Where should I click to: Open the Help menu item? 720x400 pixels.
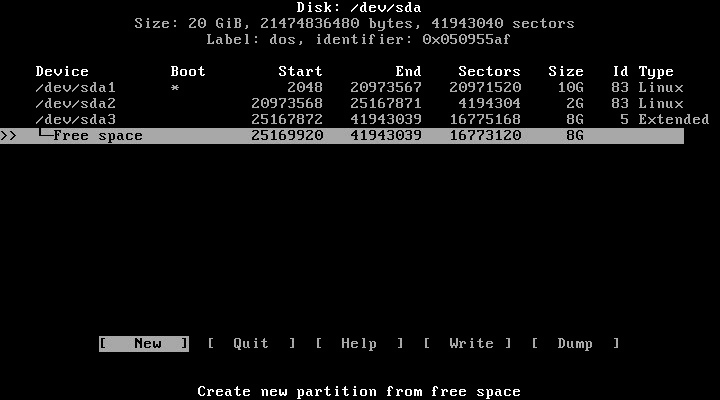coord(359,344)
